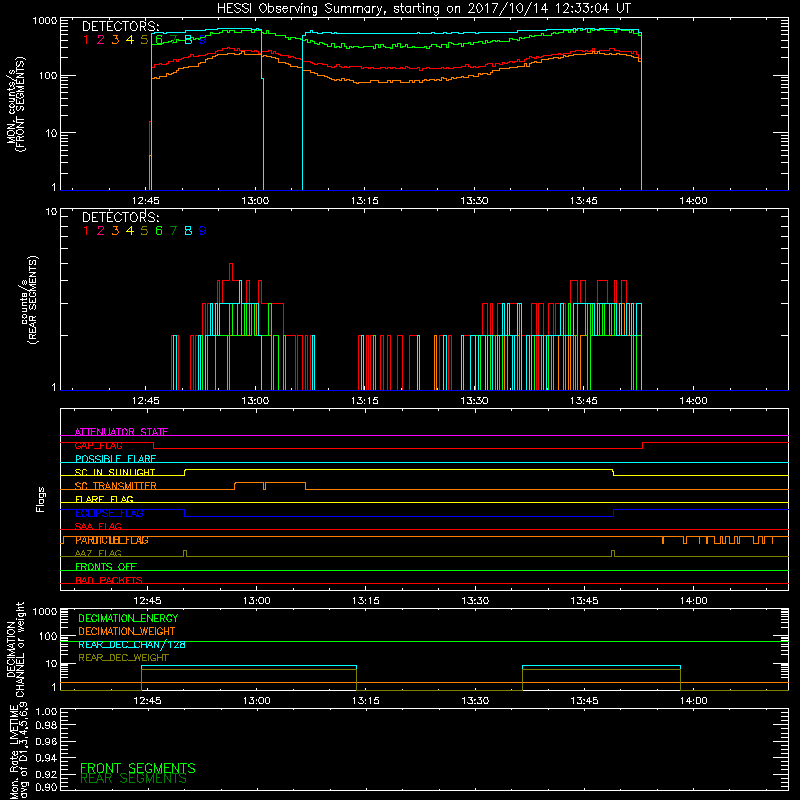Click the 0.90 value on the livetime y-axis
Viewport: 800px width, 800px height.
tap(46, 787)
